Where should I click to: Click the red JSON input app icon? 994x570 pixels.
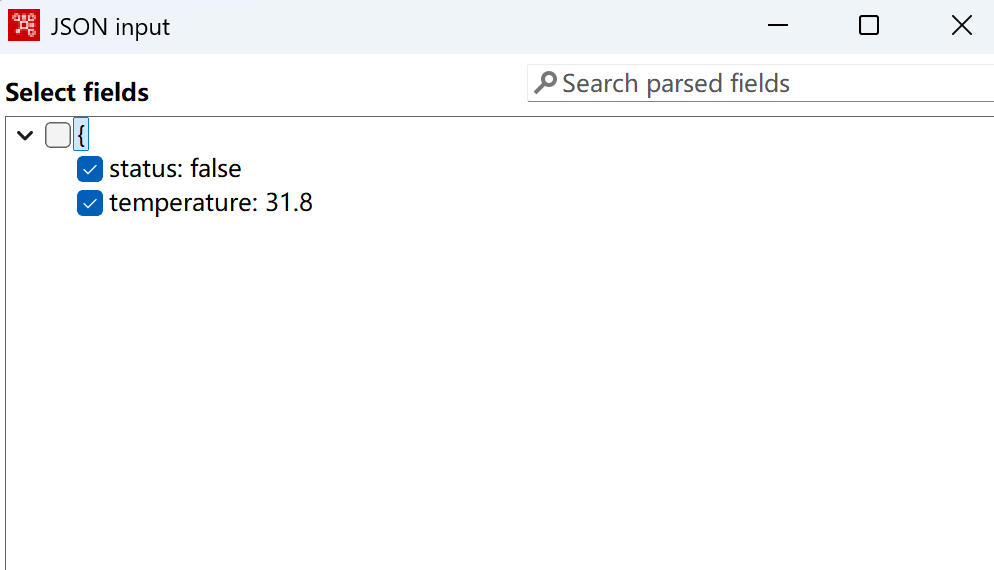click(24, 25)
